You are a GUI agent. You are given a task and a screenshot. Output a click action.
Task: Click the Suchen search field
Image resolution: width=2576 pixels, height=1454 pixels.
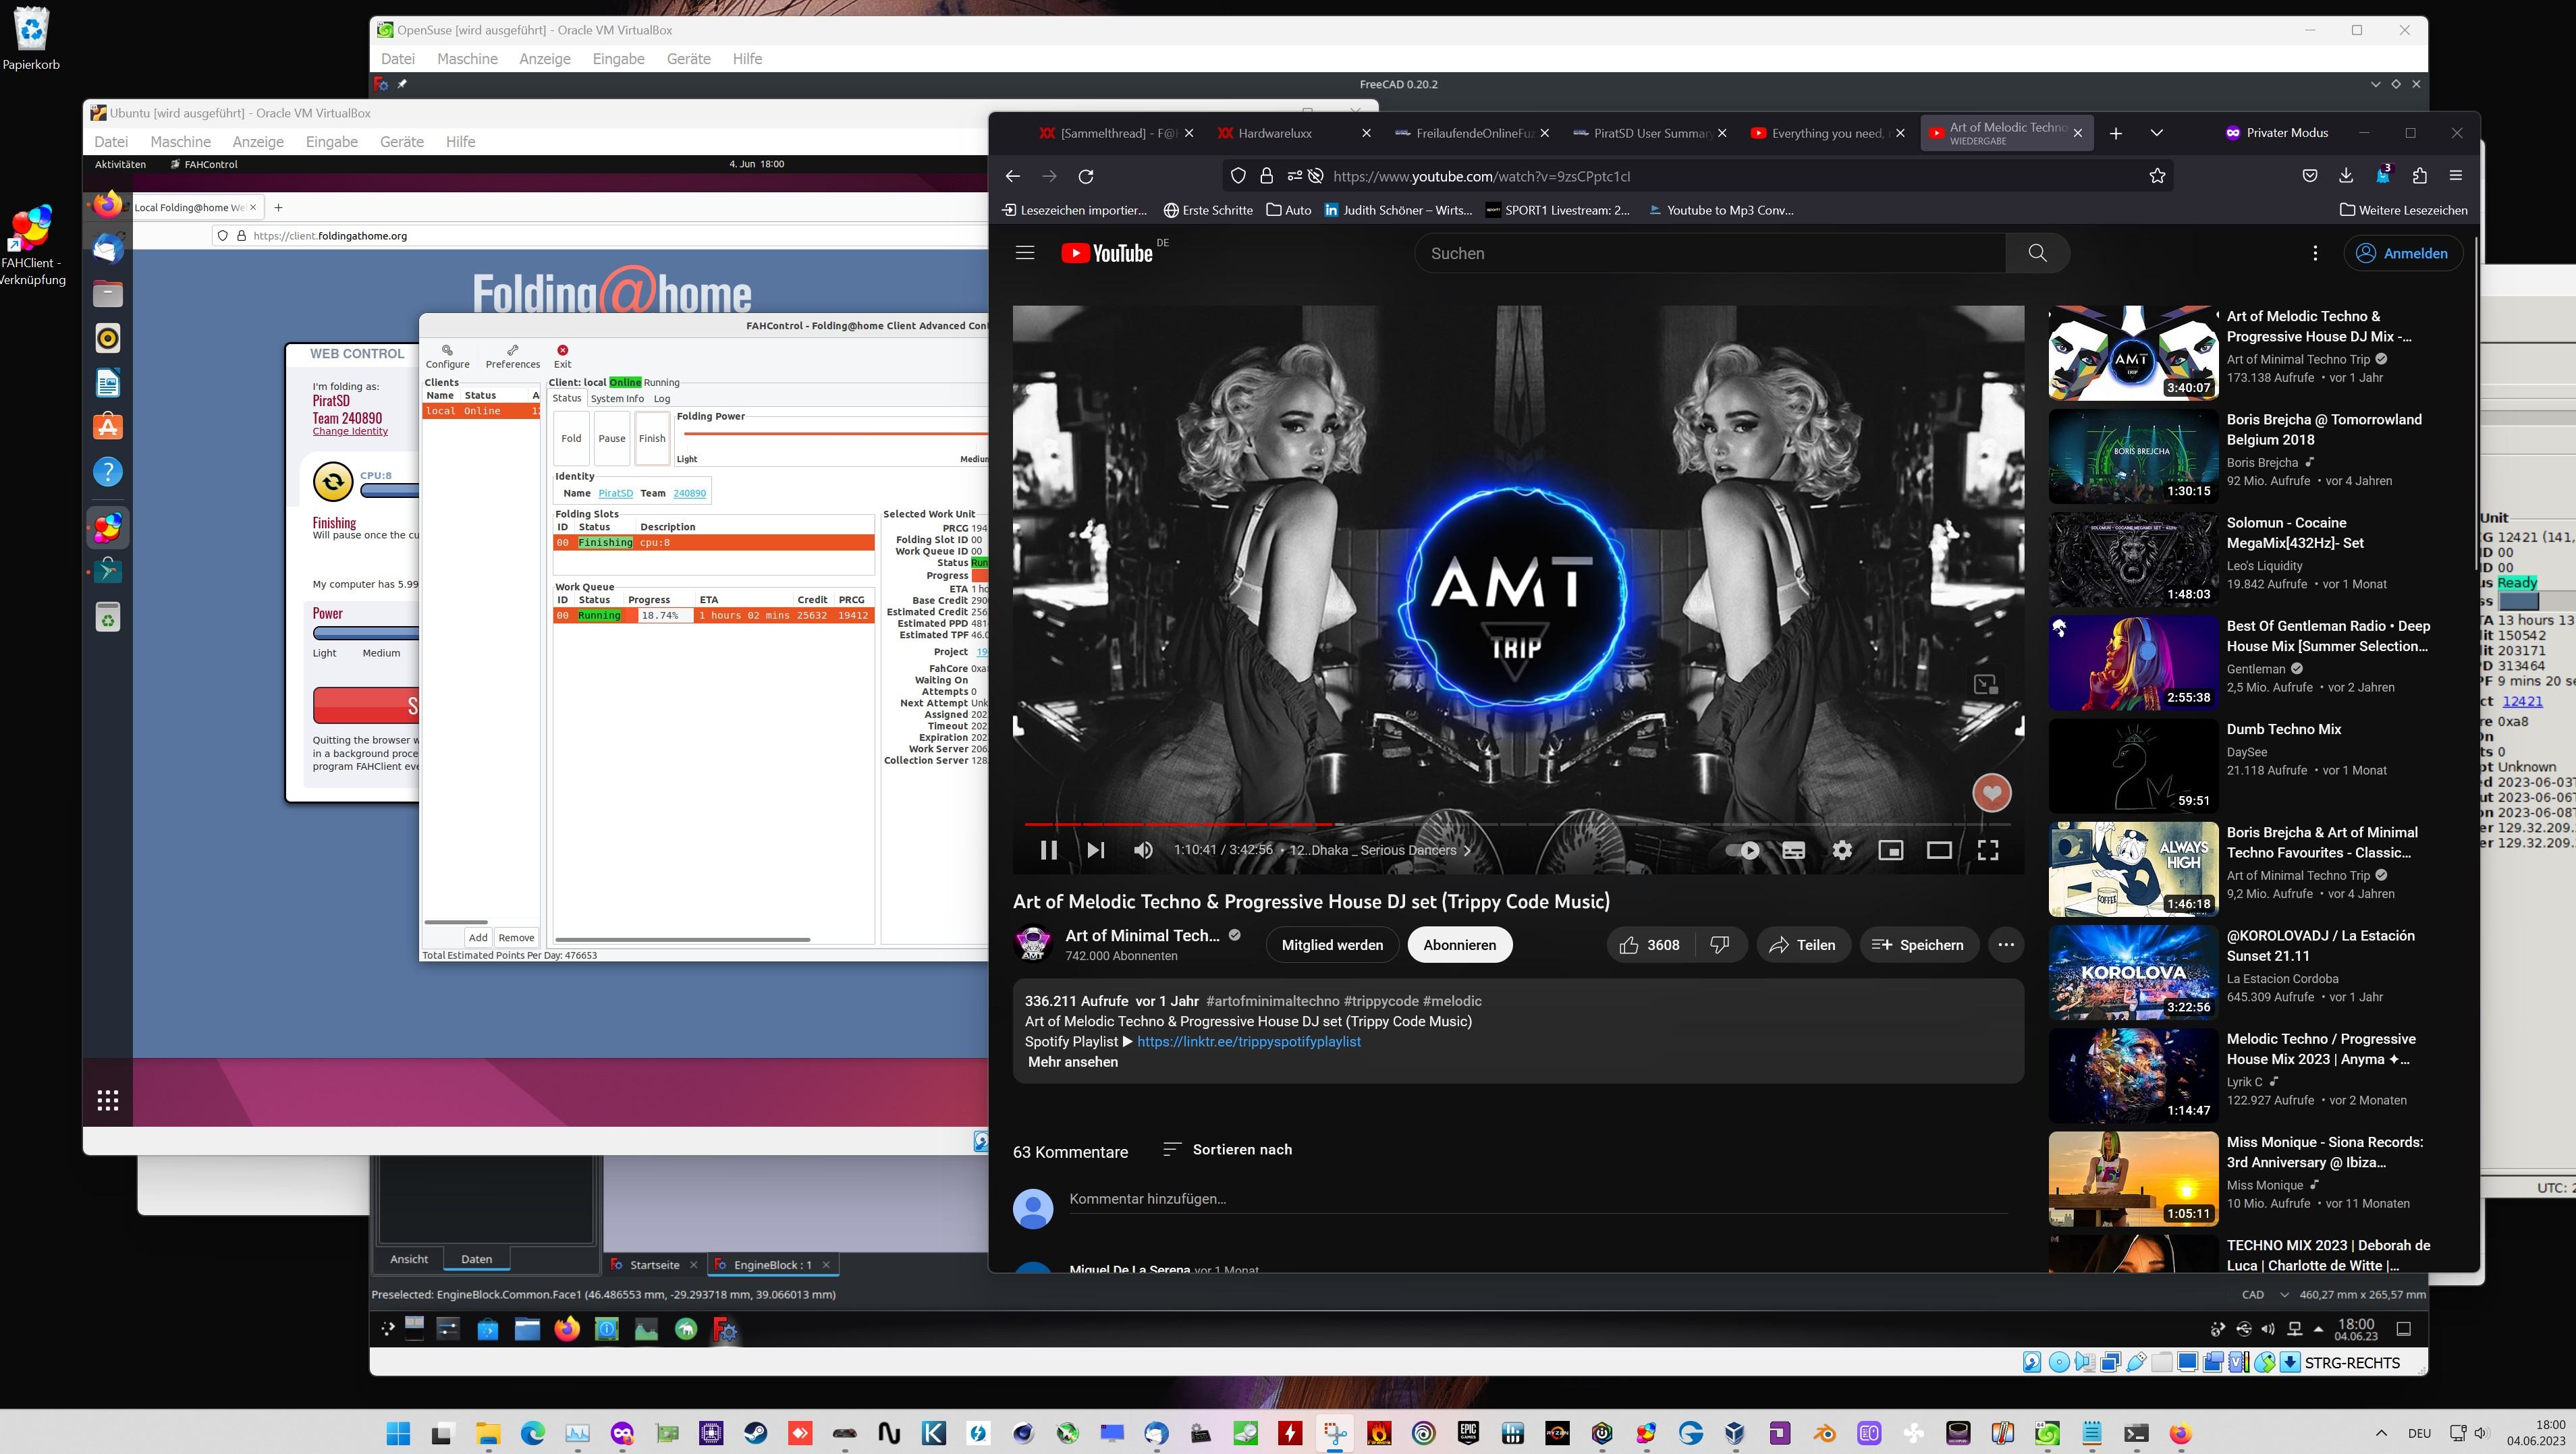[1710, 253]
